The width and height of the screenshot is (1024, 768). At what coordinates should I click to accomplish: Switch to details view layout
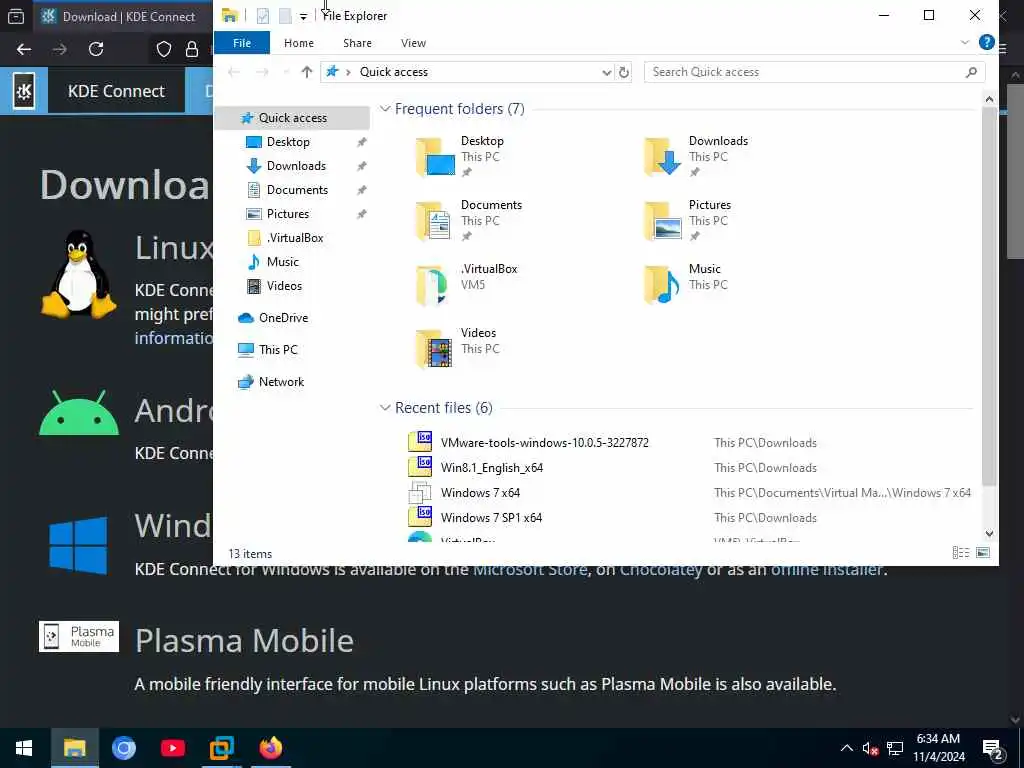(x=961, y=553)
